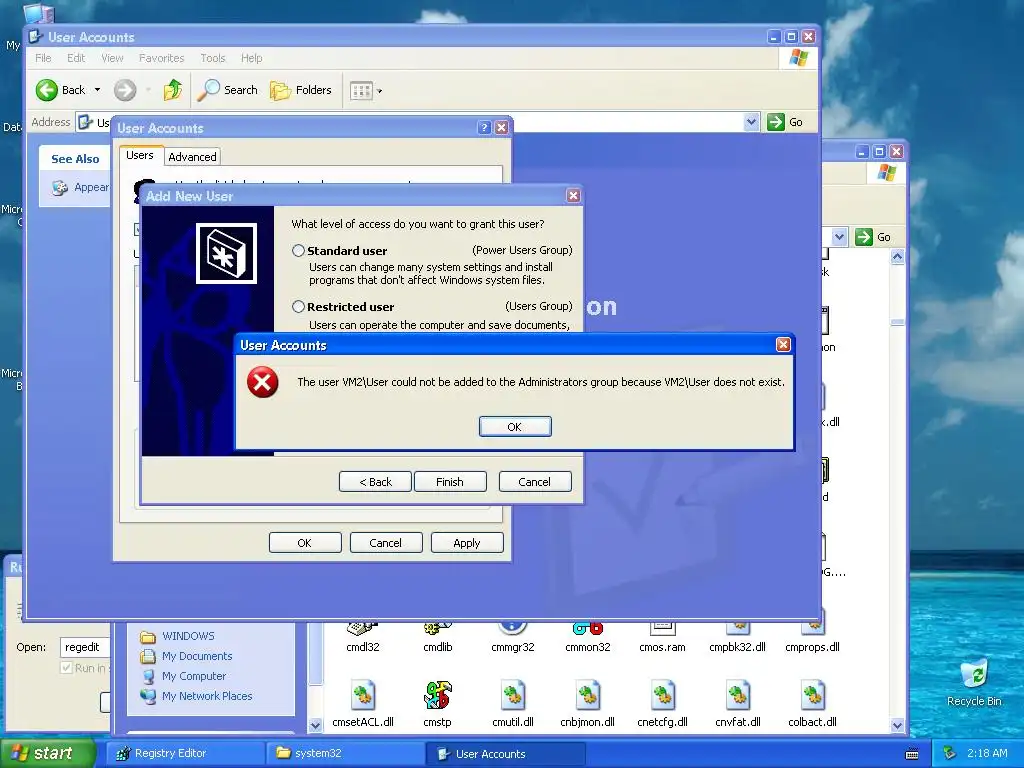
Task: Switch to the Advanced tab
Action: [192, 157]
